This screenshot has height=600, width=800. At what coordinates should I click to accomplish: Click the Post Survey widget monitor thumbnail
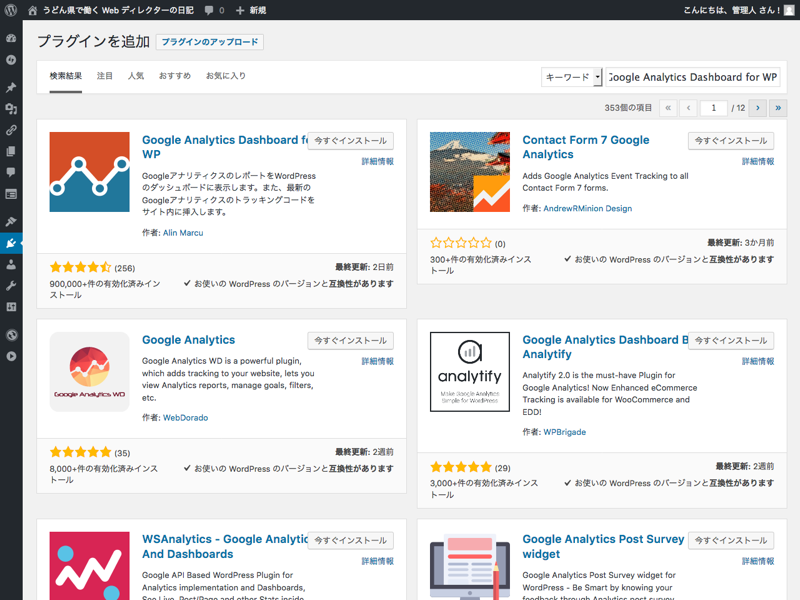pos(470,566)
